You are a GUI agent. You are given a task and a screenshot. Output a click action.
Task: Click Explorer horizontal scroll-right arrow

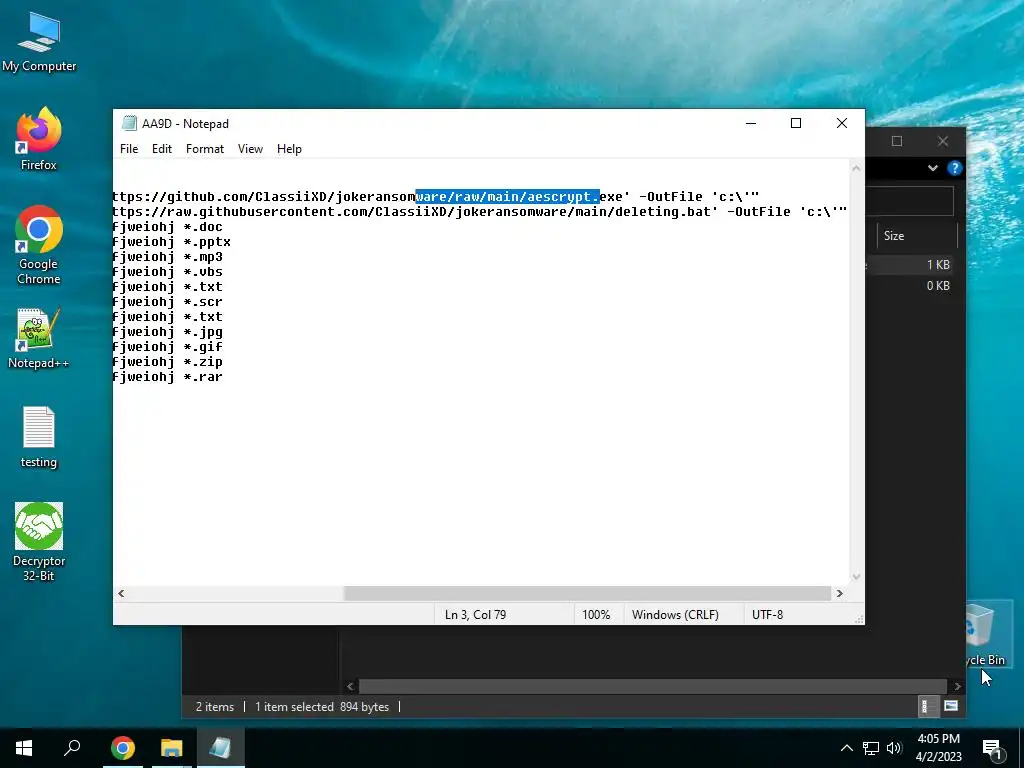957,686
